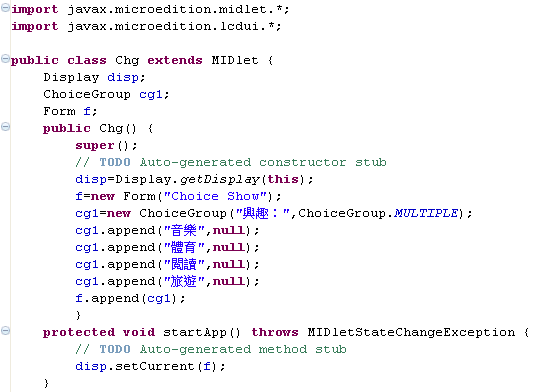The width and height of the screenshot is (552, 392).
Task: Collapse the Chg() constructor fold marker
Action: [5, 126]
